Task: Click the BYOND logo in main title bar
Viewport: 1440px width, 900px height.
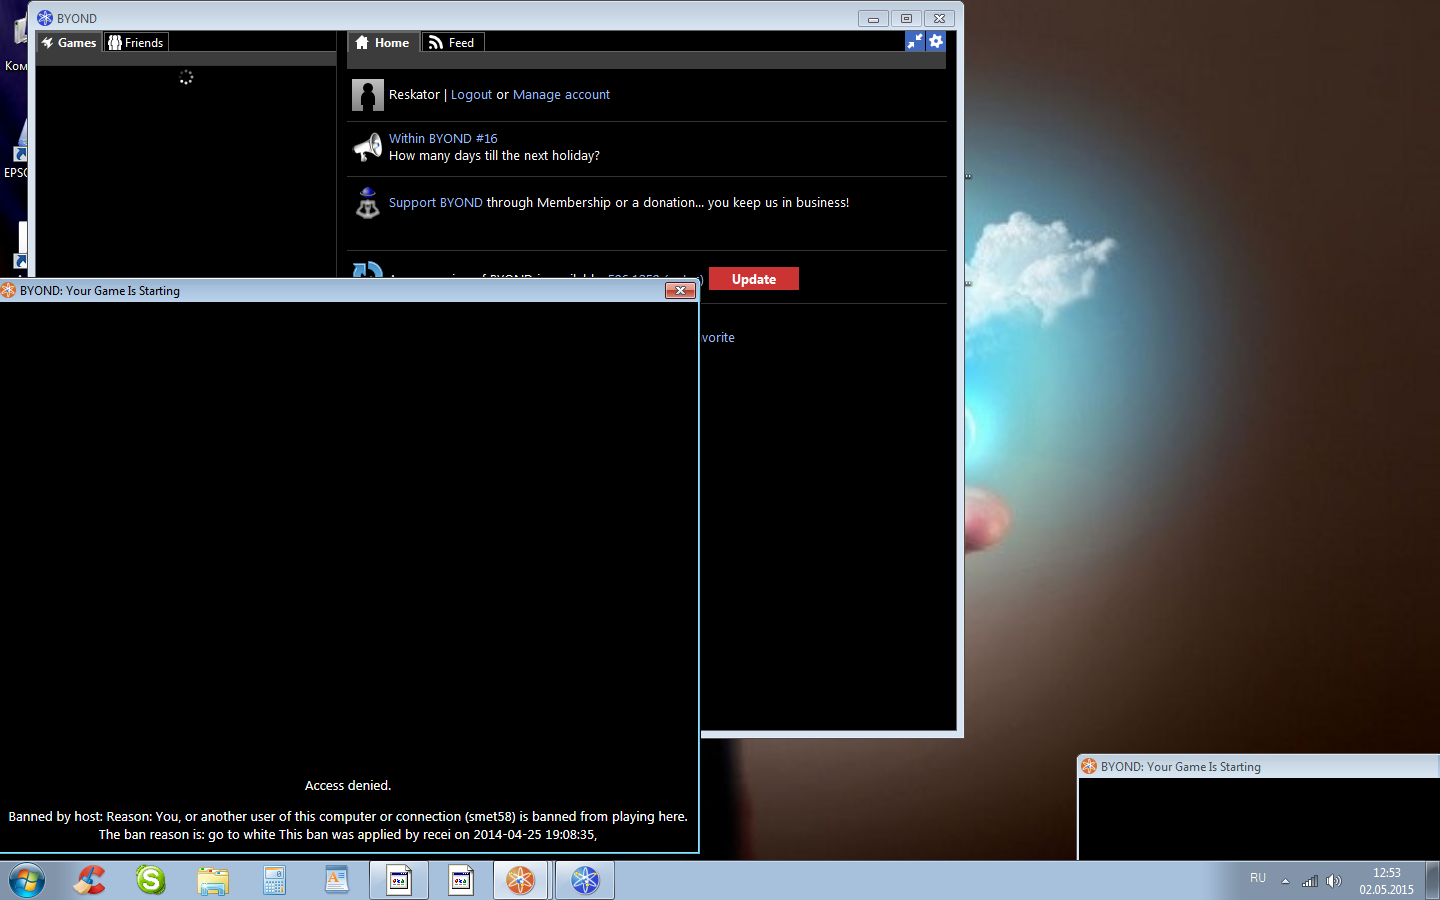Action: point(45,18)
